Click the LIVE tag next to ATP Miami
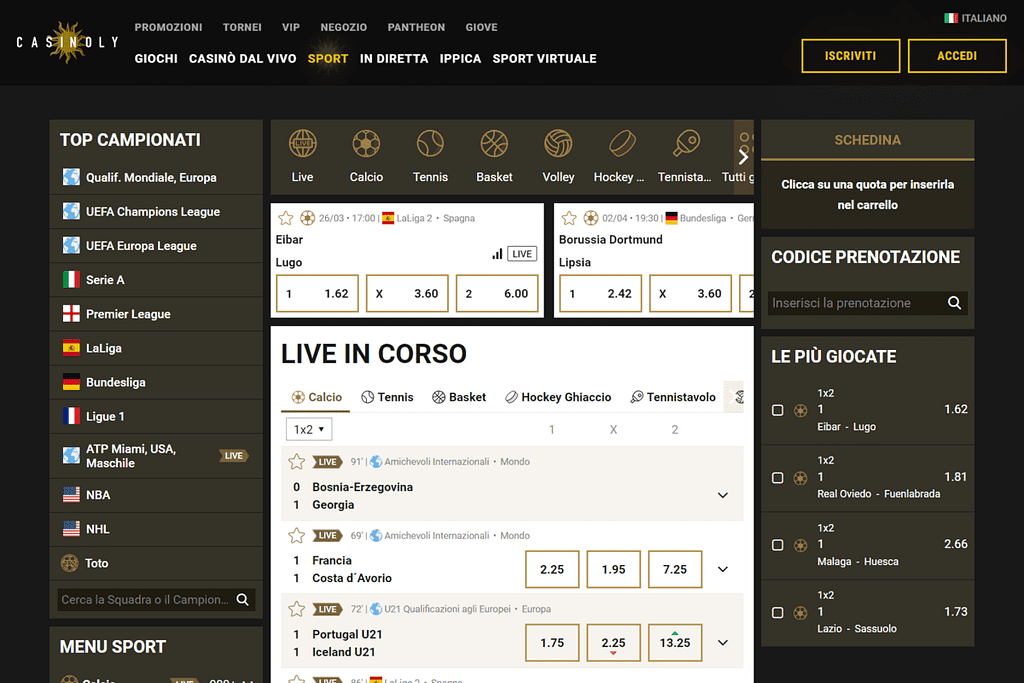This screenshot has height=683, width=1024. point(233,456)
